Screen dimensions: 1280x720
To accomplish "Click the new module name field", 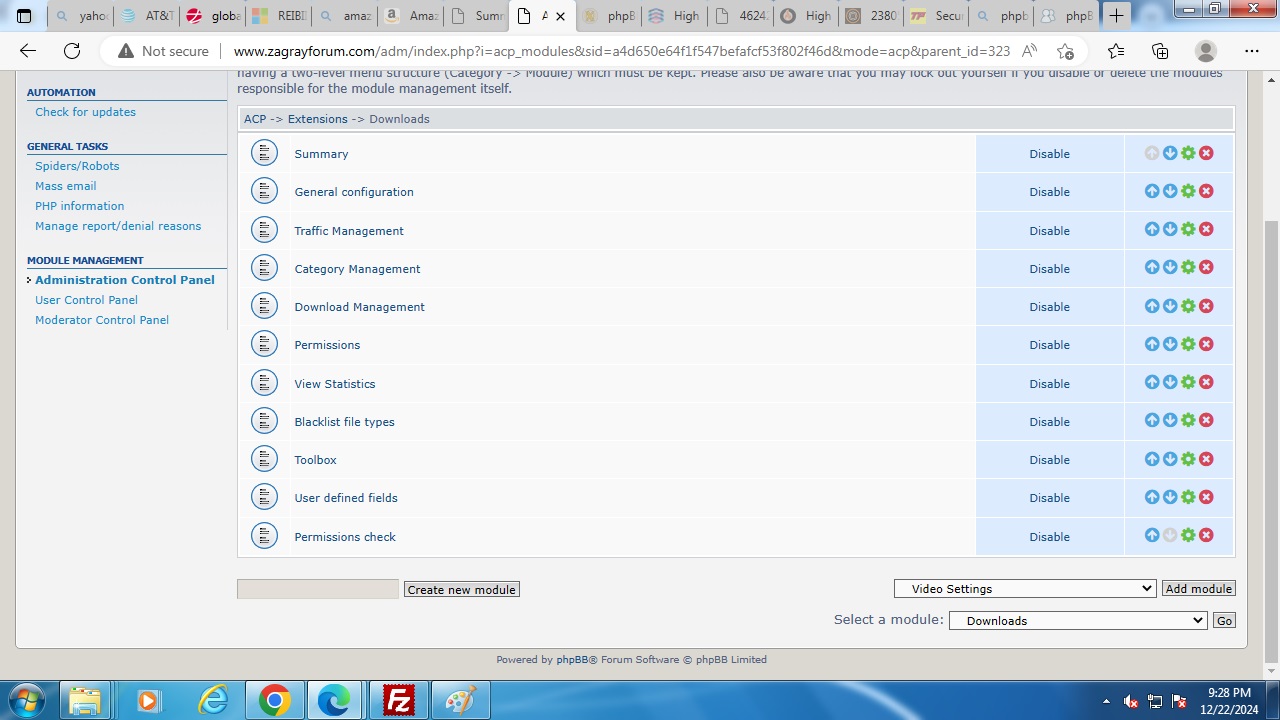I will pos(318,590).
